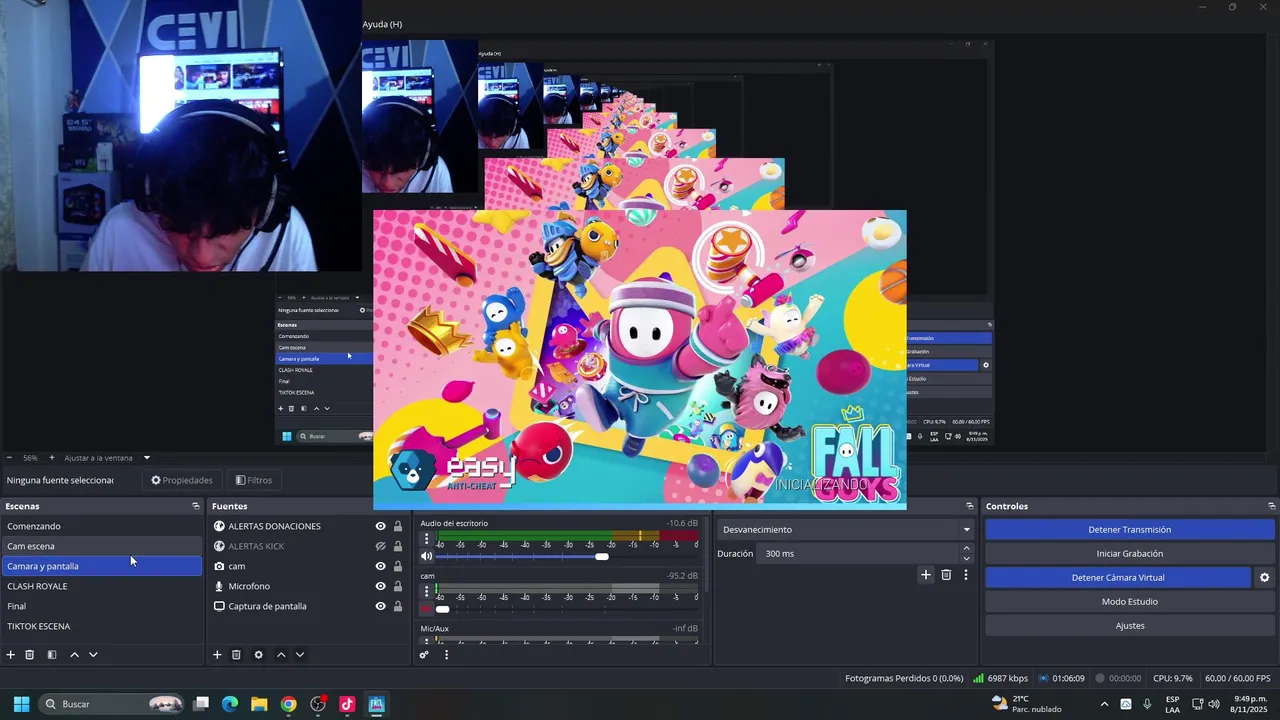1280x720 pixels.
Task: Undock the Controles panel
Action: coord(1271,506)
